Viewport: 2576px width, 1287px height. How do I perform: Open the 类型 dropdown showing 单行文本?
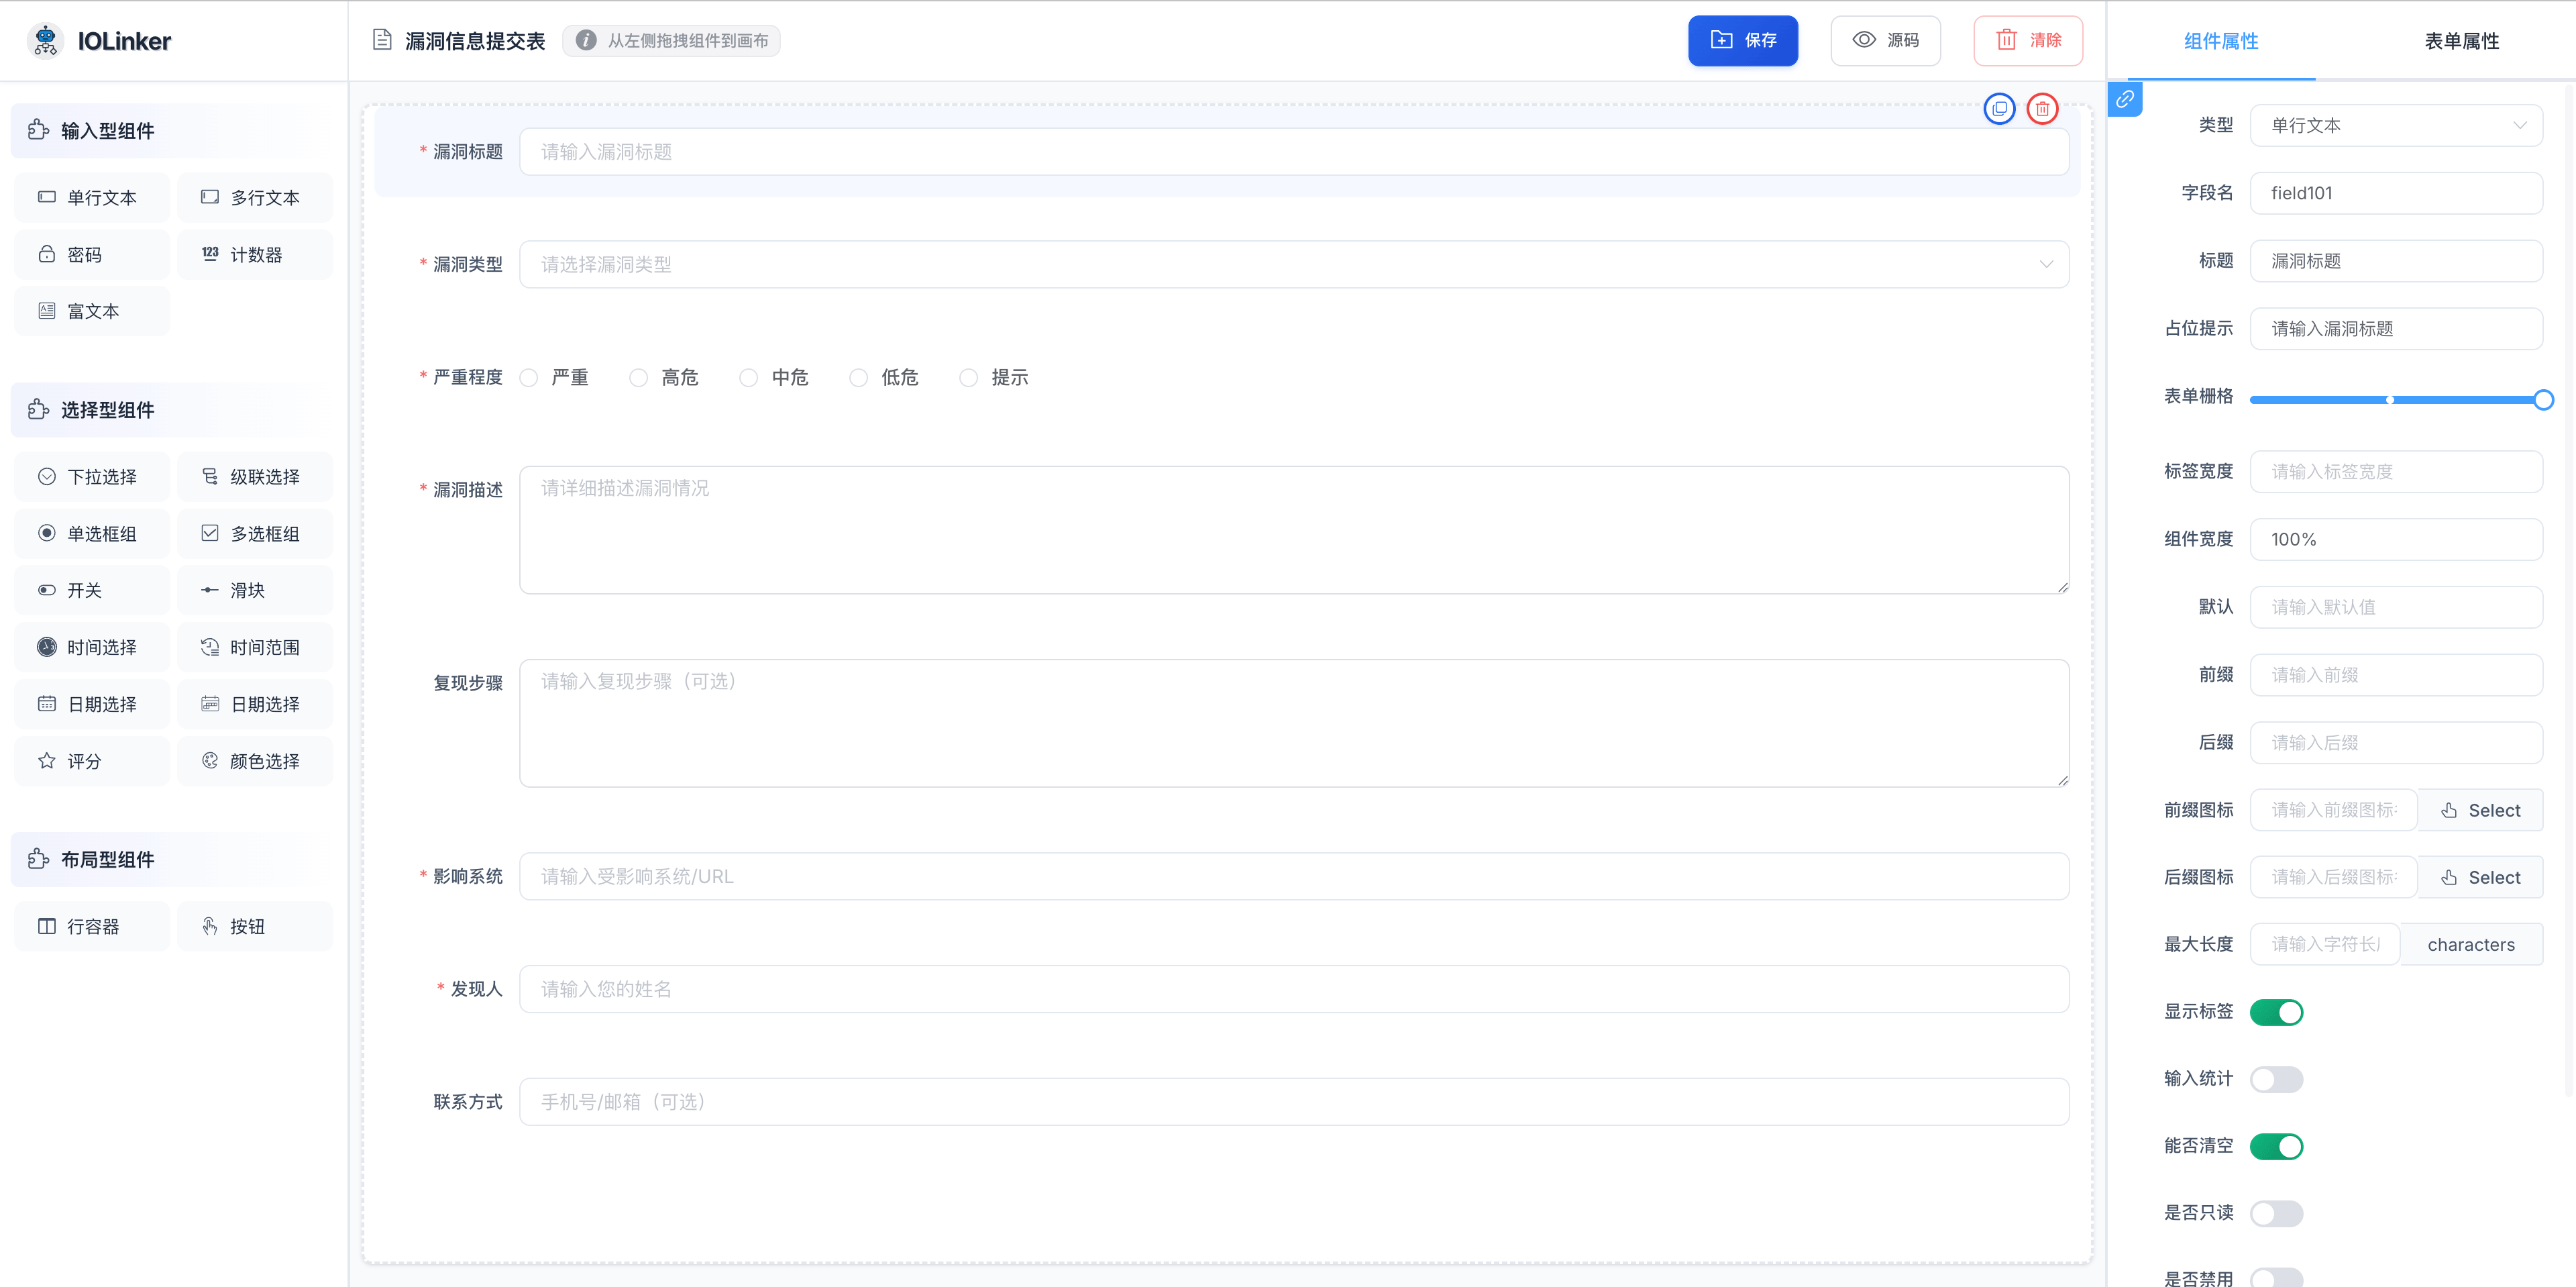coord(2396,125)
